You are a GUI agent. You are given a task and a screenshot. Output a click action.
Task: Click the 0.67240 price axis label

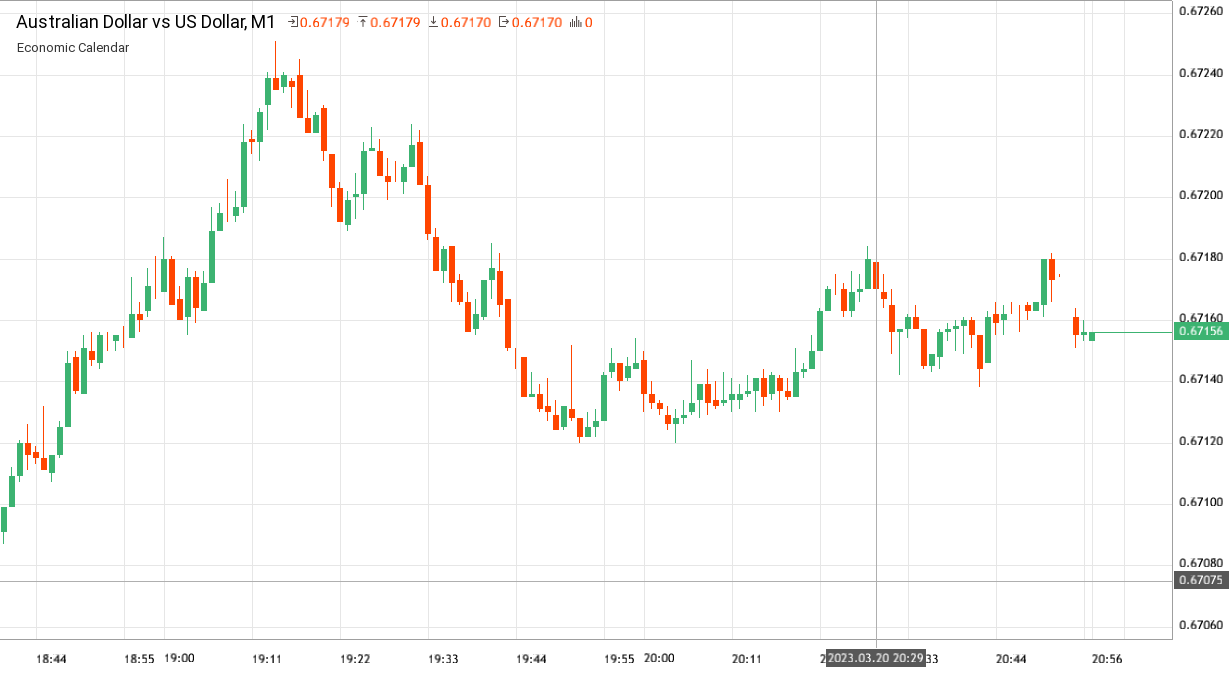click(1201, 73)
